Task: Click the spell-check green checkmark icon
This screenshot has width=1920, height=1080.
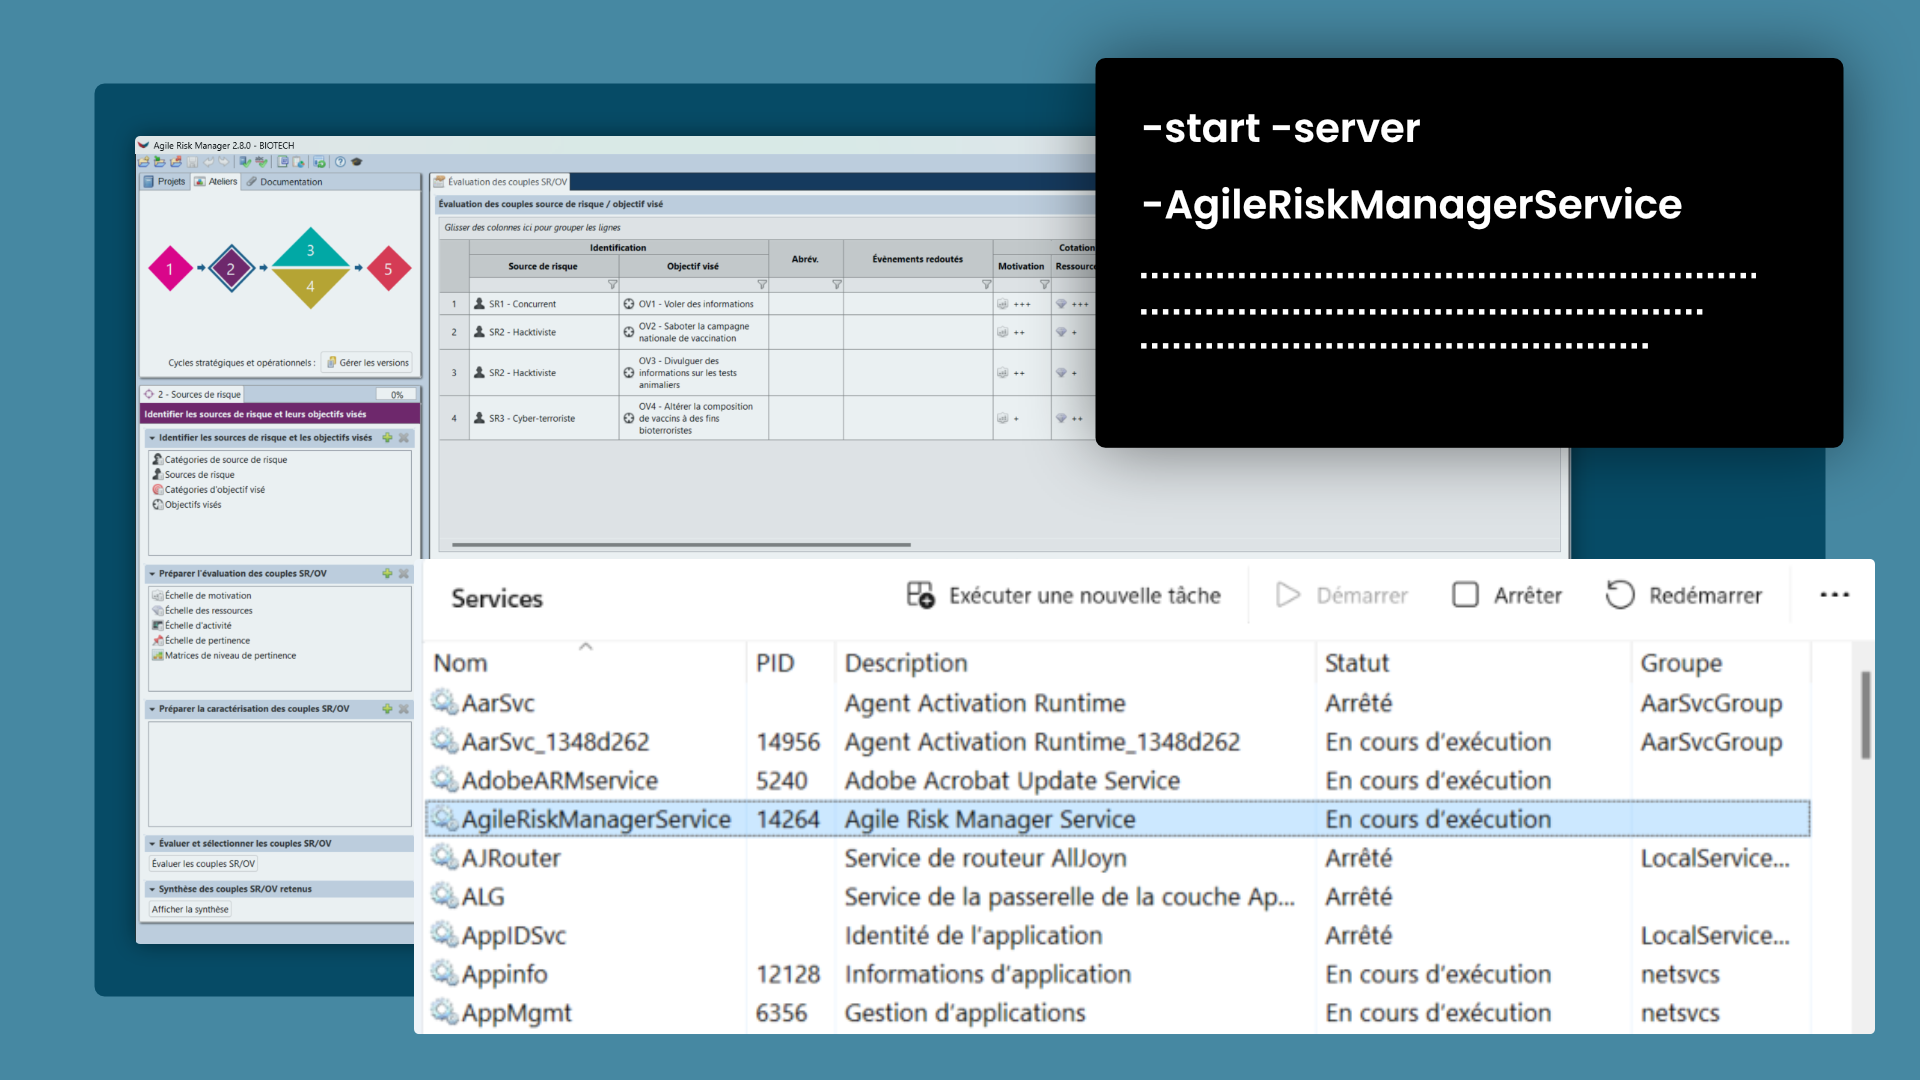Action: tap(261, 162)
